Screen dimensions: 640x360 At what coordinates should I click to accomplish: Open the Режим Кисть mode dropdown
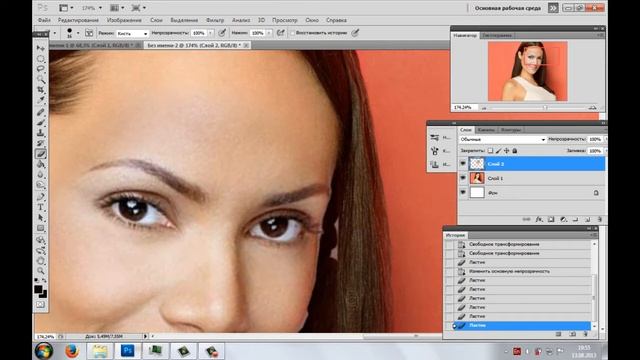pos(132,33)
